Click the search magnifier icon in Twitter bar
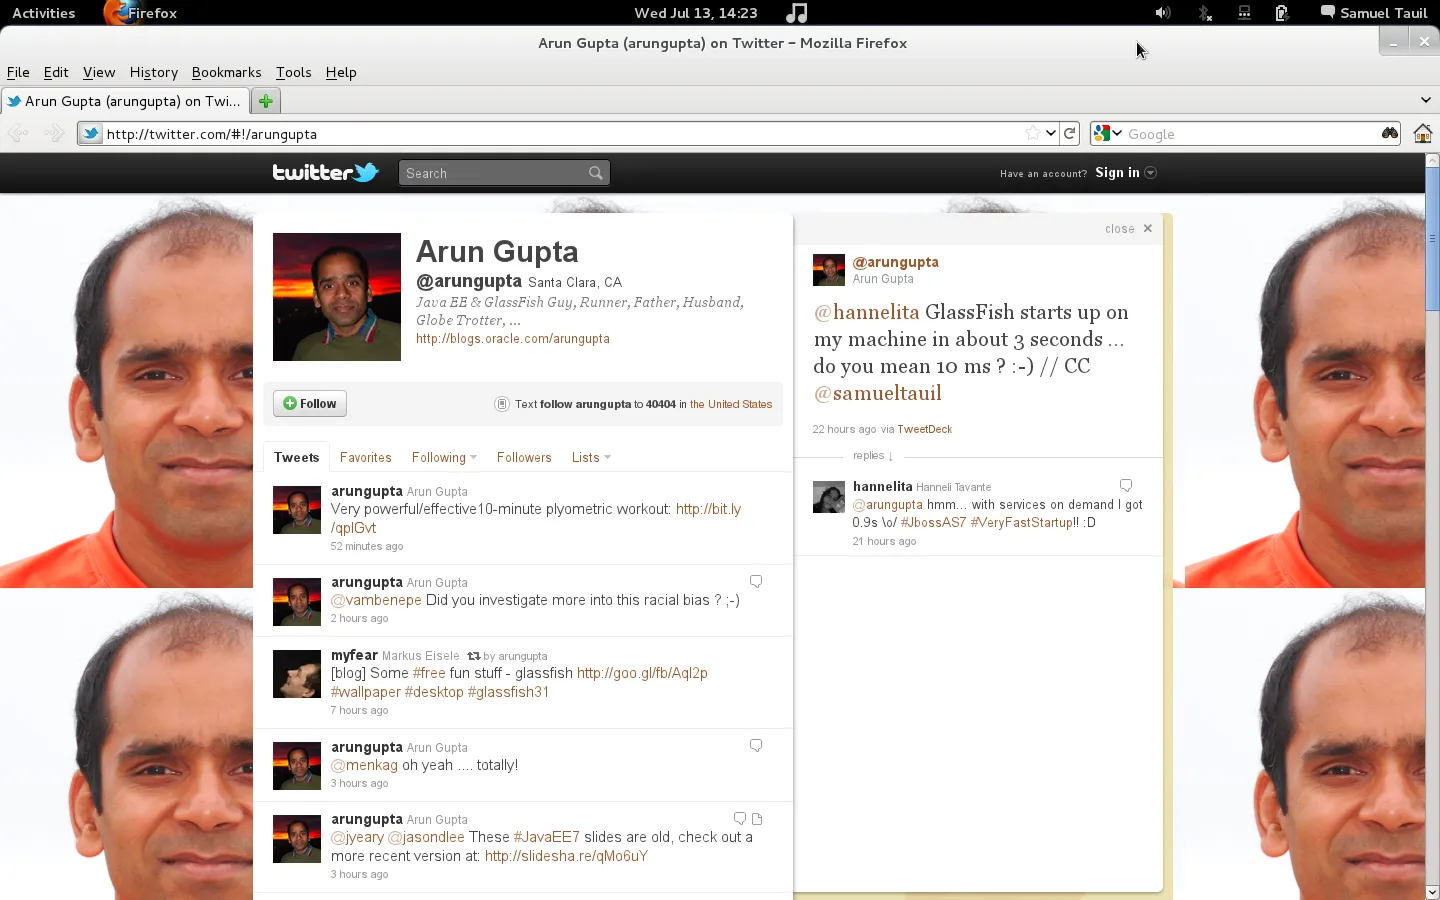Viewport: 1440px width, 900px height. 596,173
